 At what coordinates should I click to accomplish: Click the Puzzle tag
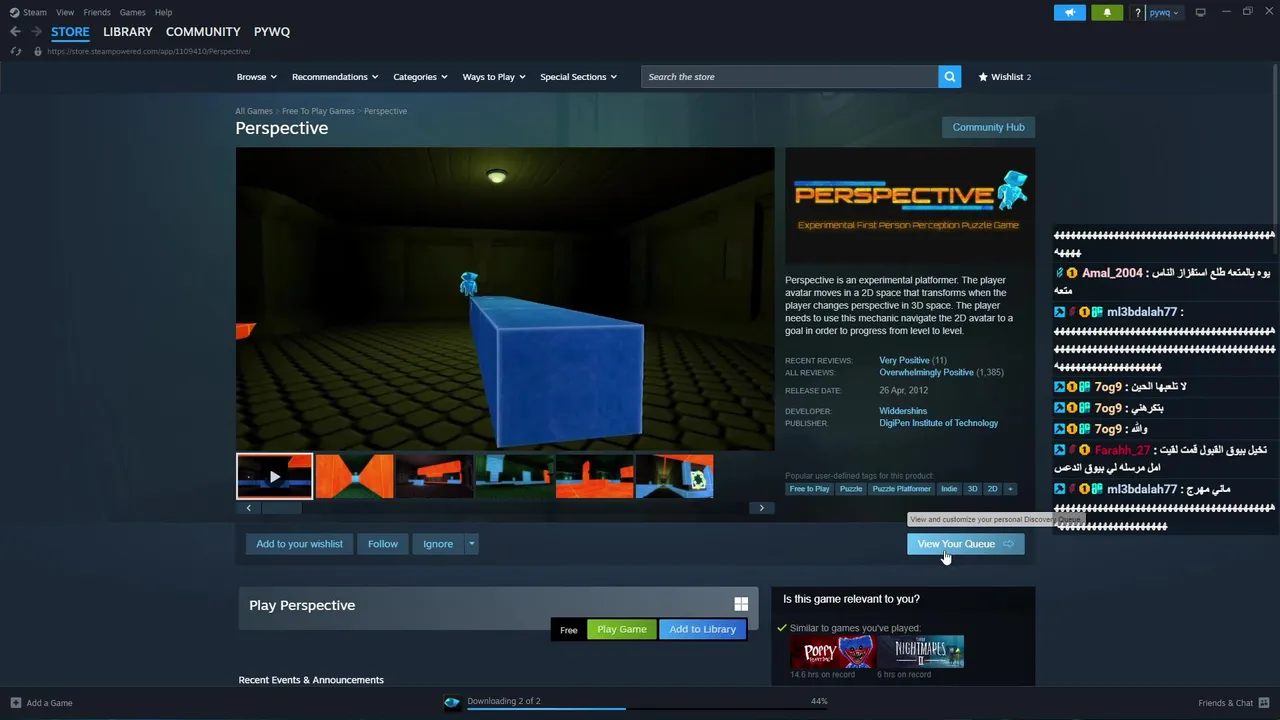[x=851, y=489]
